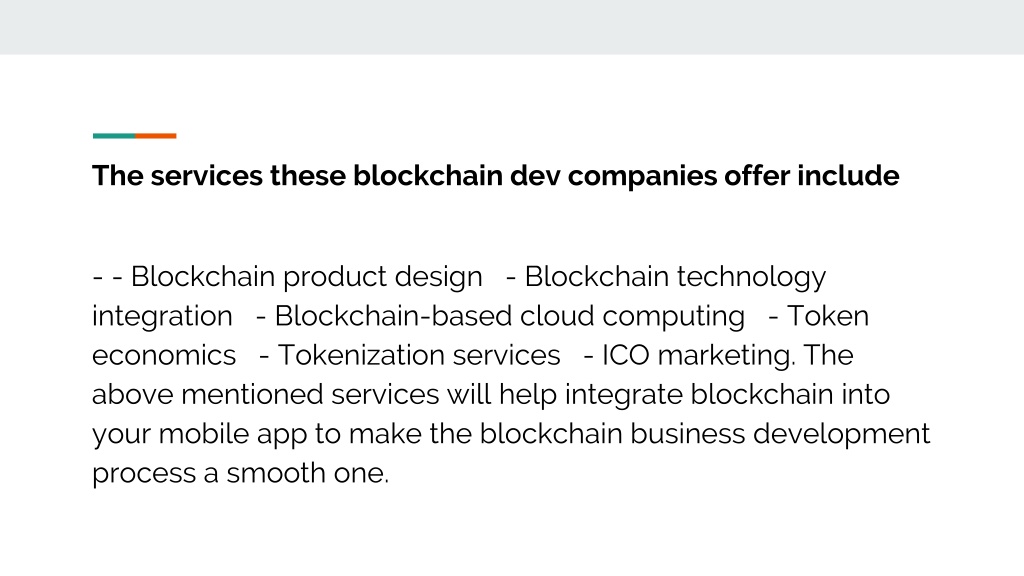
Task: Click the word "integration" starting second line
Action: (162, 316)
